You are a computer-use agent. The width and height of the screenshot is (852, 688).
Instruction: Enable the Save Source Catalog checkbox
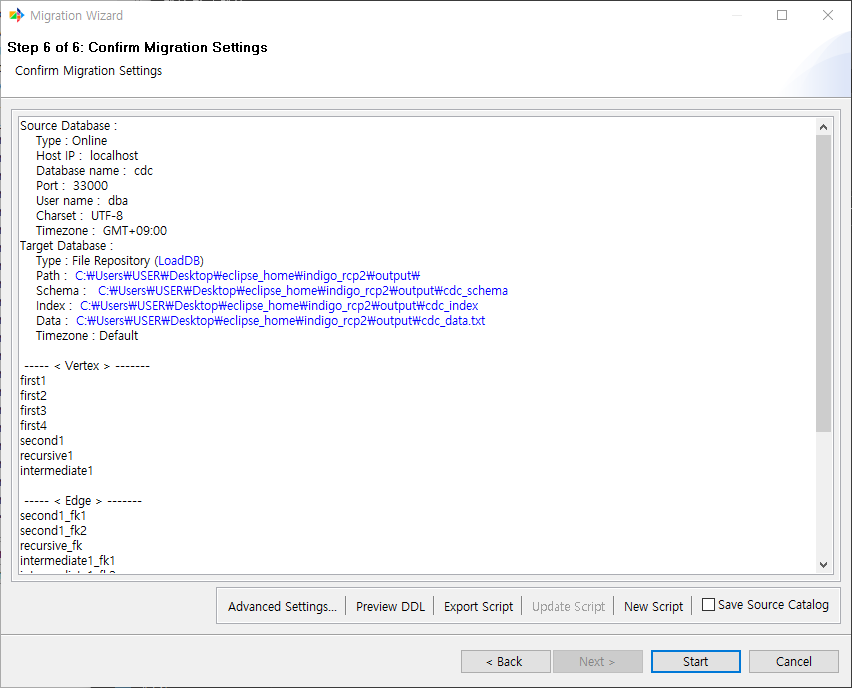(x=708, y=605)
